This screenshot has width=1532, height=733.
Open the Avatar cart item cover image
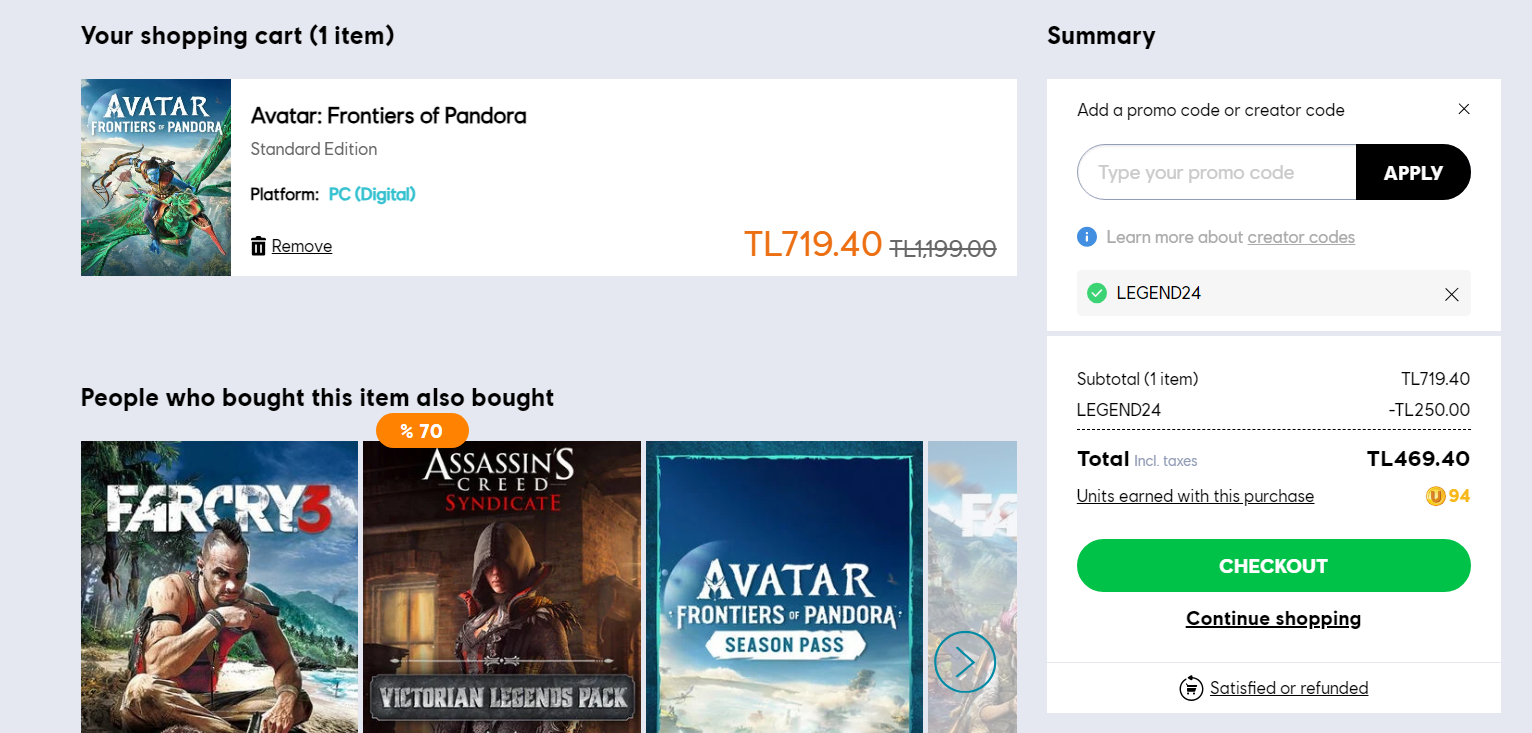pos(156,177)
